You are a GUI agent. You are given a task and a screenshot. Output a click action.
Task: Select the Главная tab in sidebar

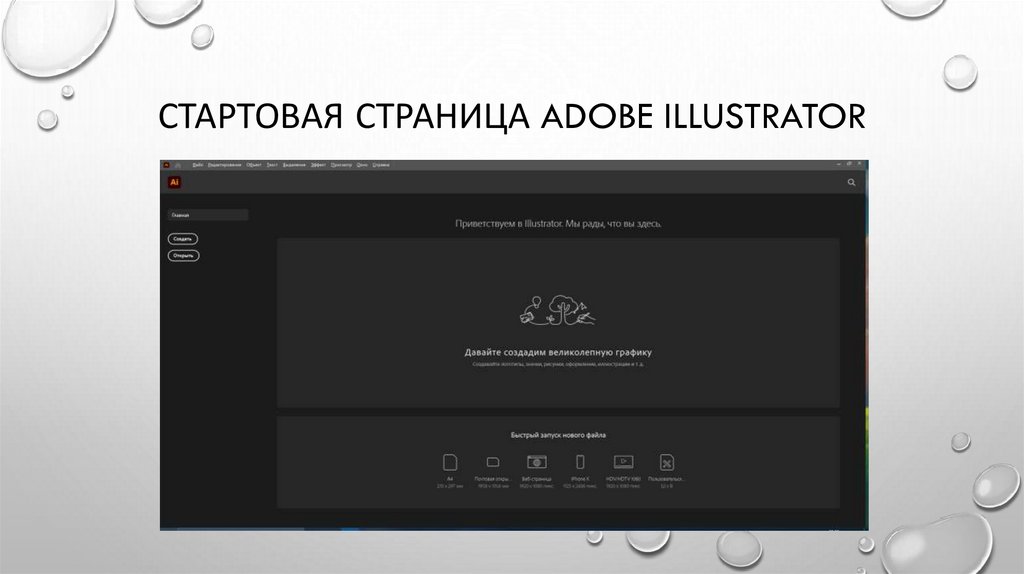click(x=208, y=215)
